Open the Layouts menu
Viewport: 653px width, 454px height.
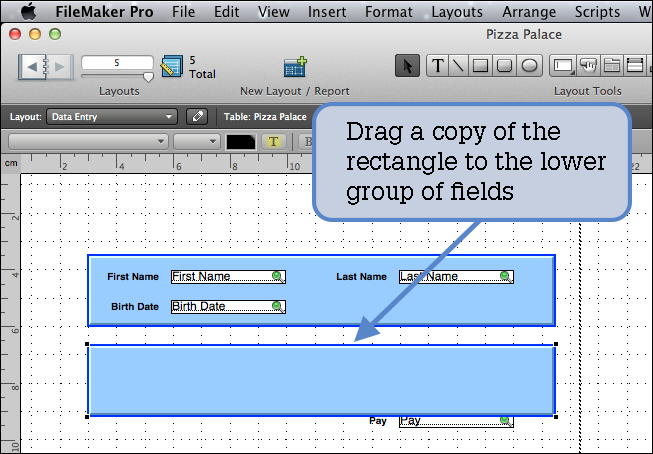click(457, 12)
